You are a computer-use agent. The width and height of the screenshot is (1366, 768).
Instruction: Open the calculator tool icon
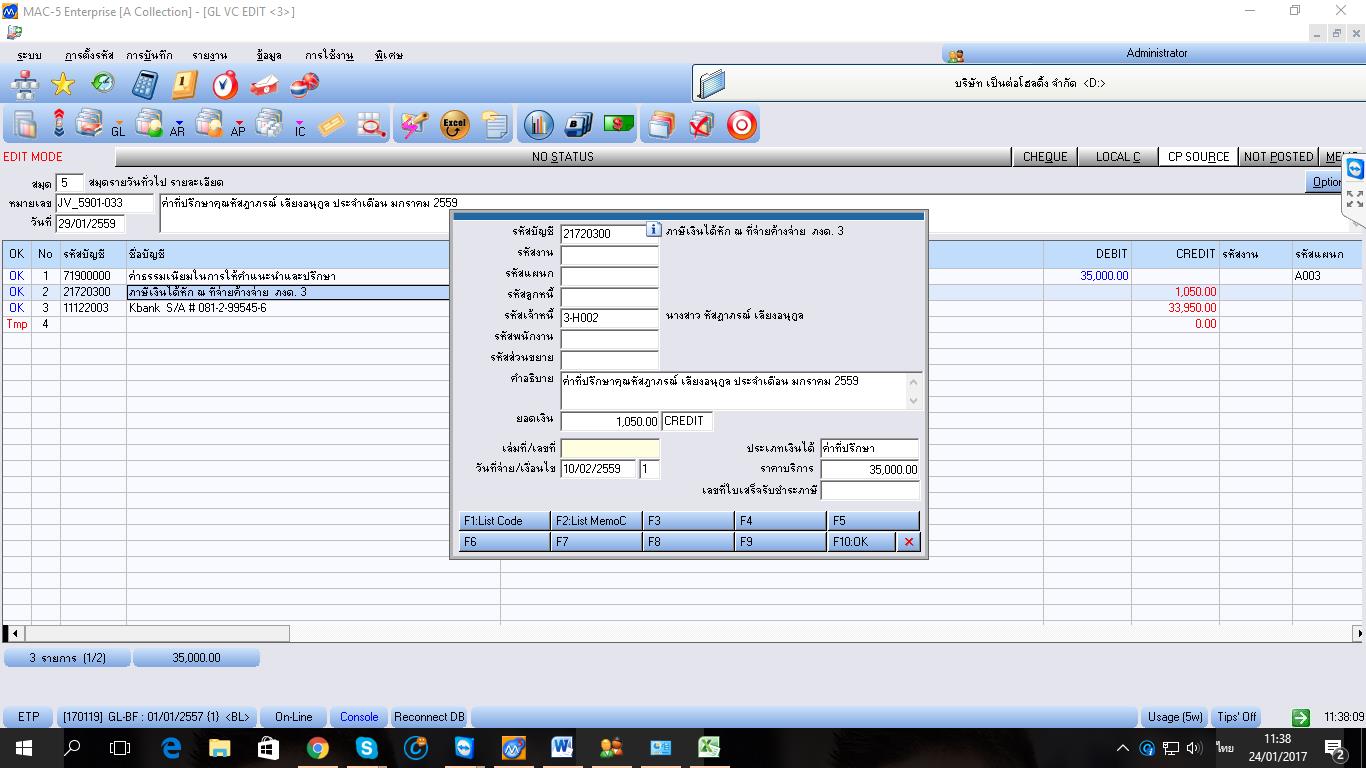pyautogui.click(x=145, y=85)
